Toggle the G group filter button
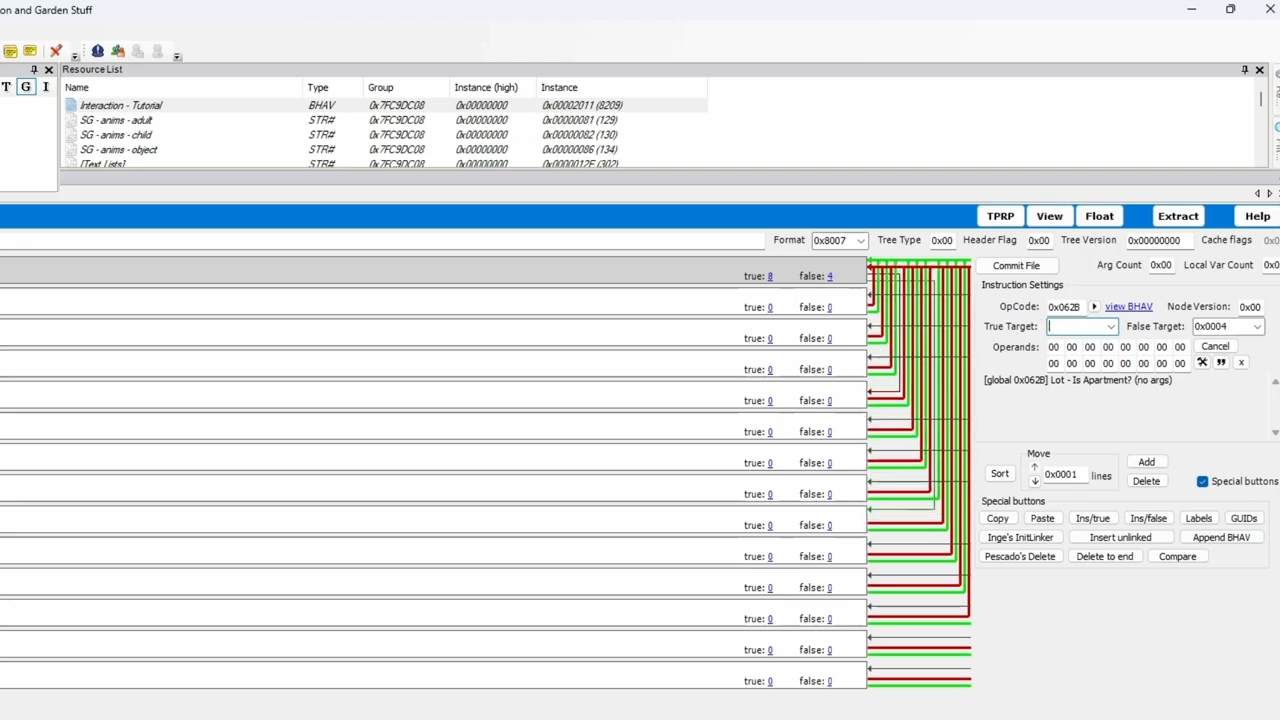Image resolution: width=1280 pixels, height=720 pixels. click(26, 87)
